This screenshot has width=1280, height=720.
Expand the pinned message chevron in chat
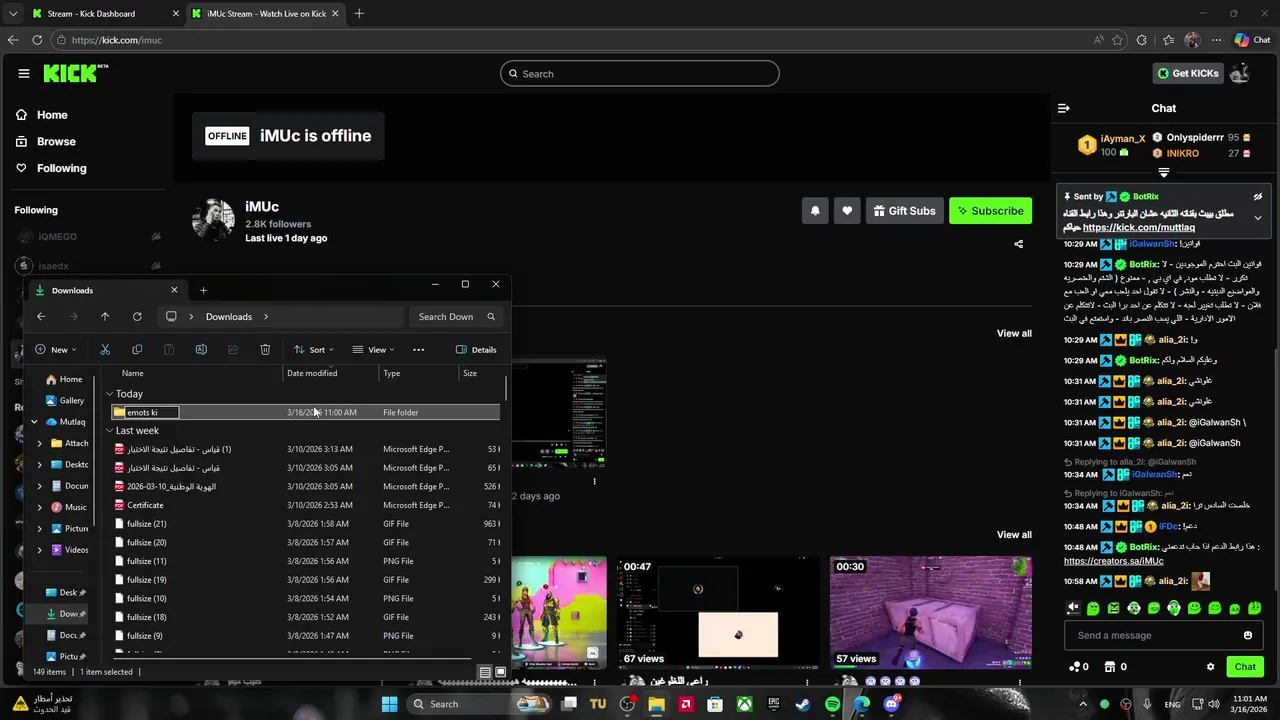click(x=1258, y=218)
